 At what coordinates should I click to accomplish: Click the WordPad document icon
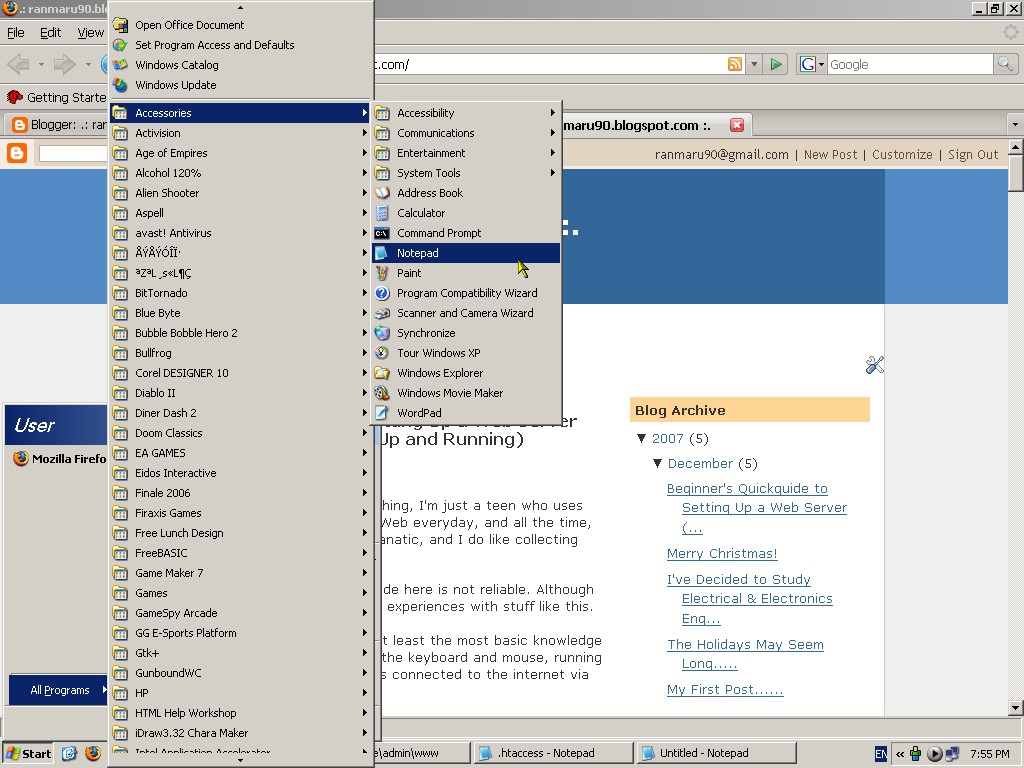[382, 413]
